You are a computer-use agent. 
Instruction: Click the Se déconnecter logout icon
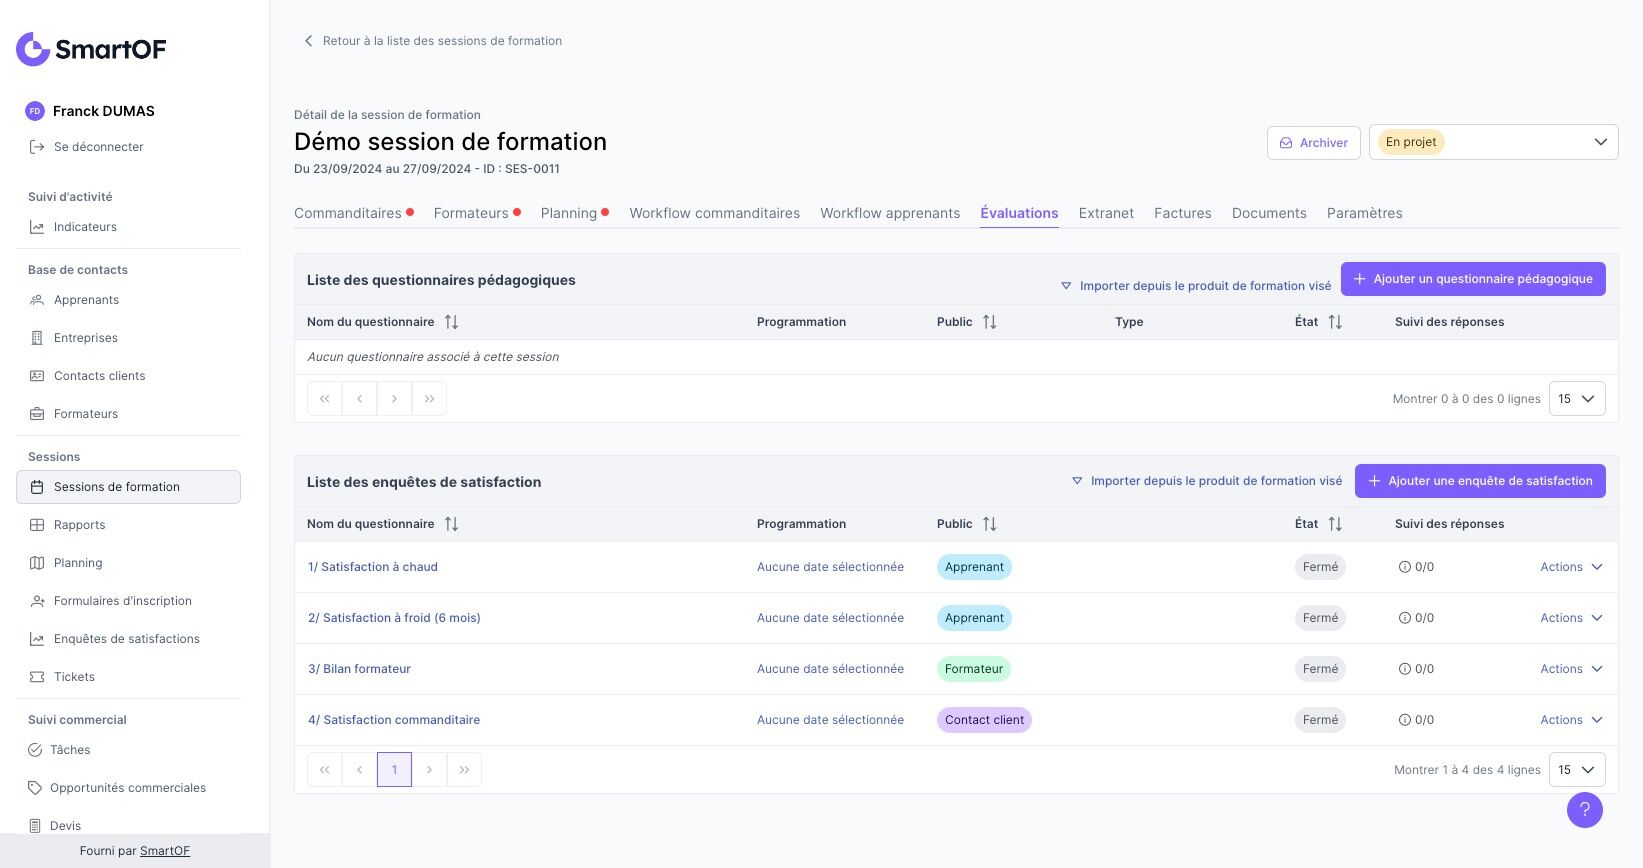(37, 147)
